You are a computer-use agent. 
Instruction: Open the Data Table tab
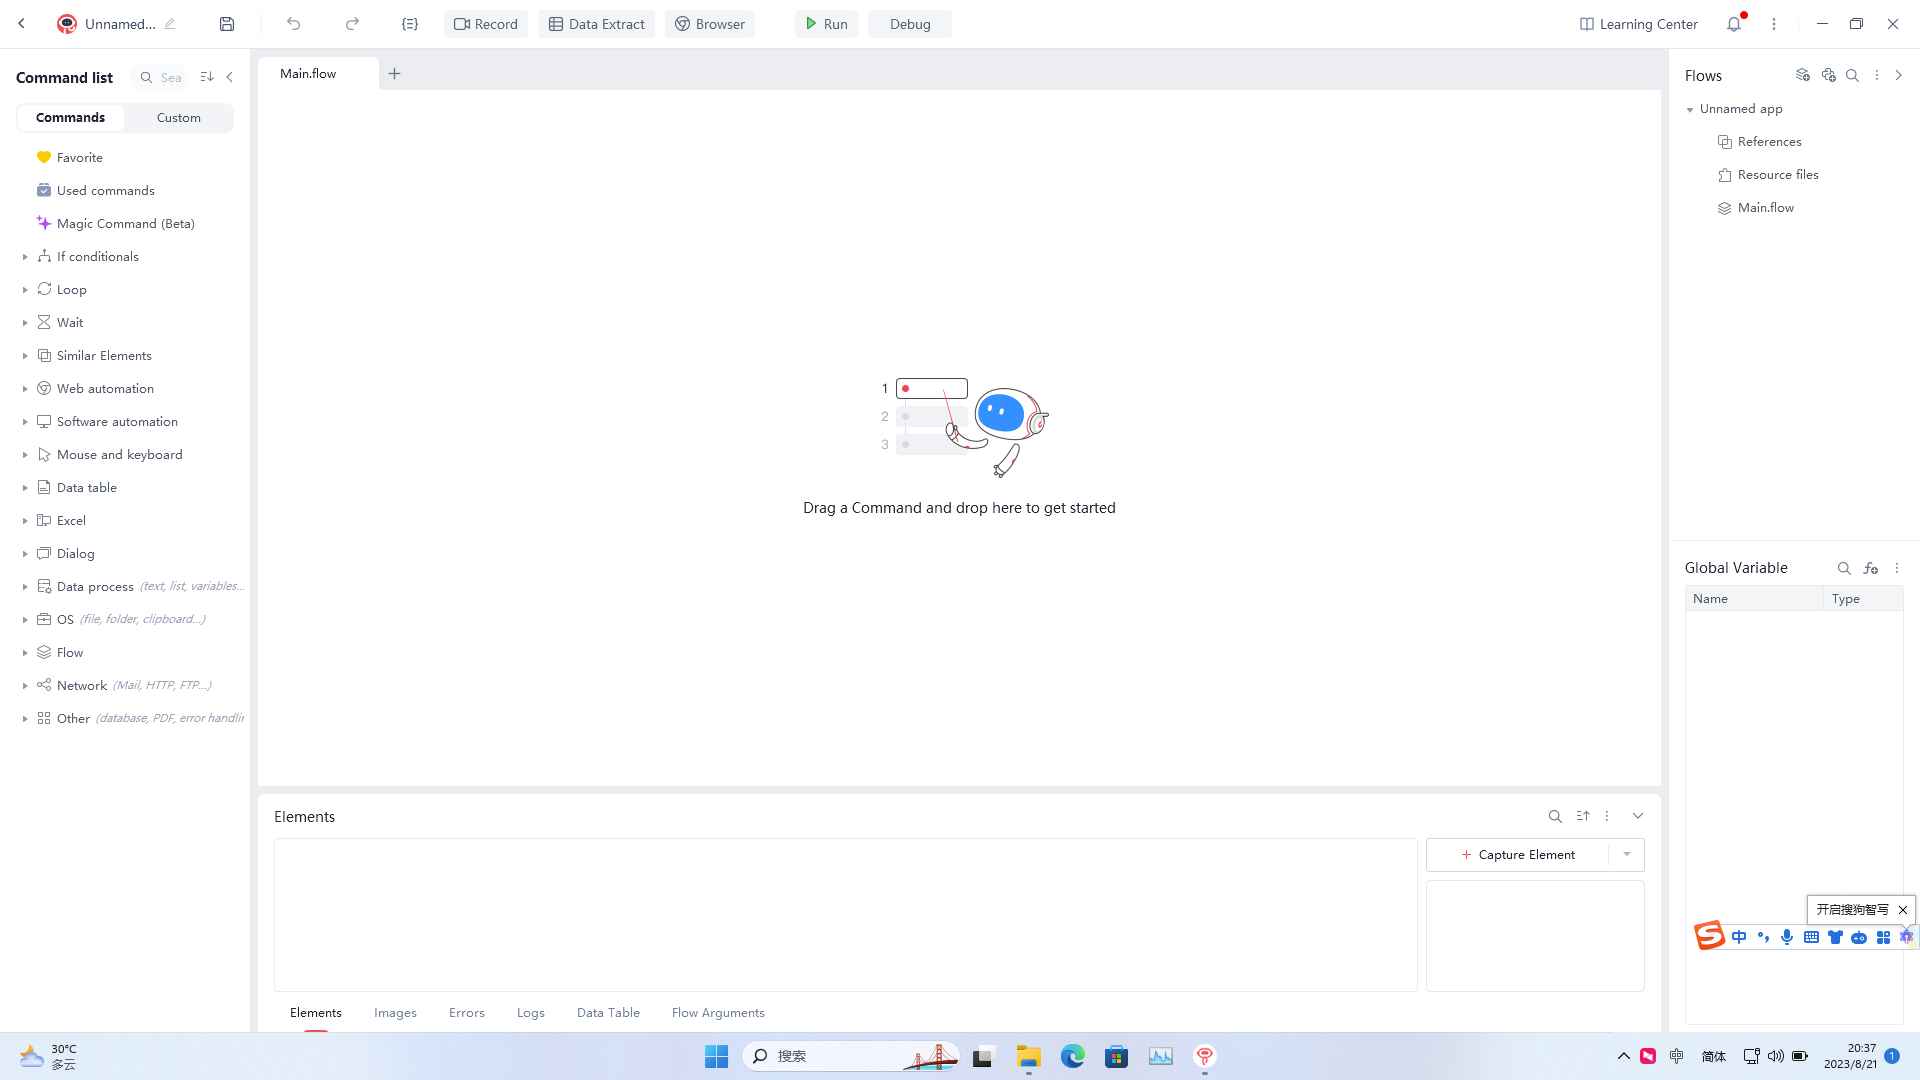point(608,1013)
